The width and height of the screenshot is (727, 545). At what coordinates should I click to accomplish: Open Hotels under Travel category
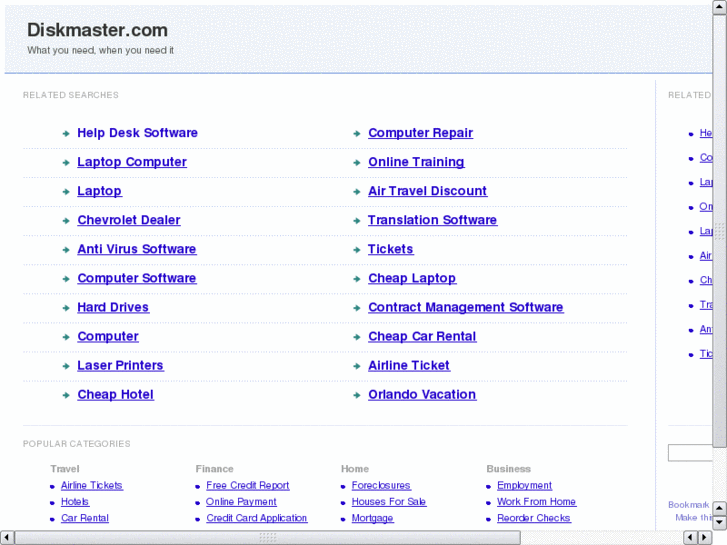point(75,502)
